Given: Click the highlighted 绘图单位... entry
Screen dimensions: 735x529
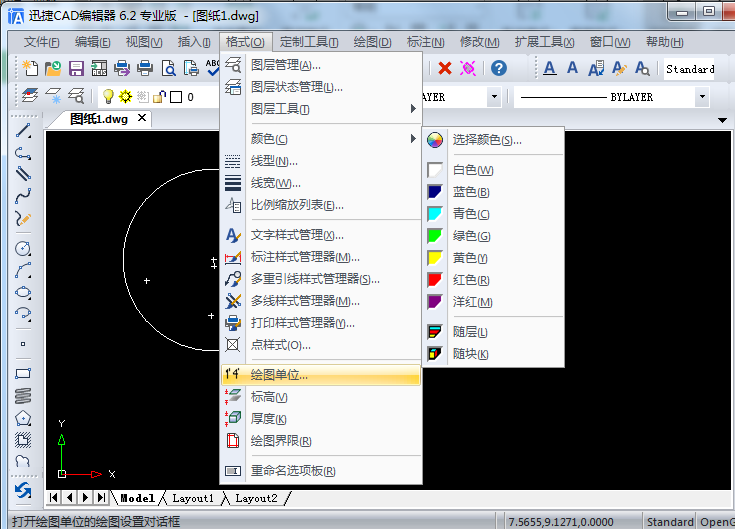Looking at the screenshot, I should coord(321,375).
